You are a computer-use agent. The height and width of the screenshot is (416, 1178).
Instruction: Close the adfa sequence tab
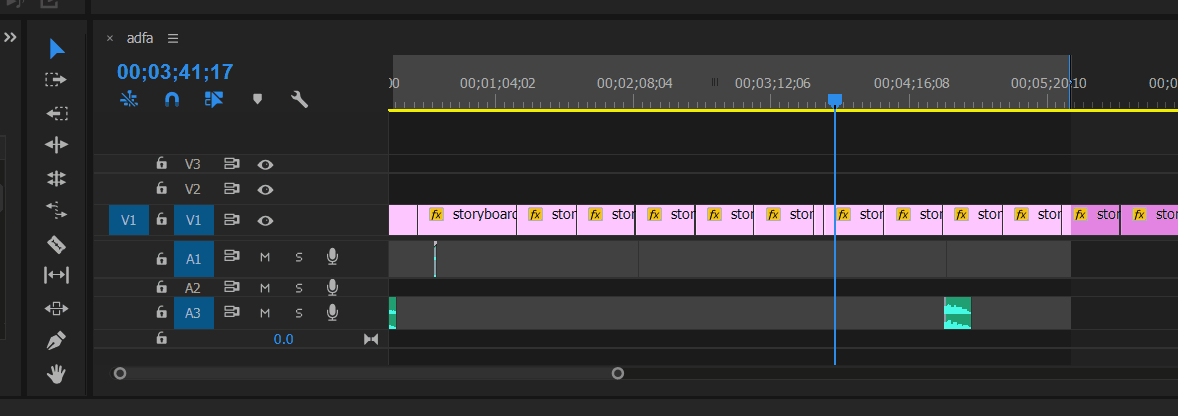110,38
